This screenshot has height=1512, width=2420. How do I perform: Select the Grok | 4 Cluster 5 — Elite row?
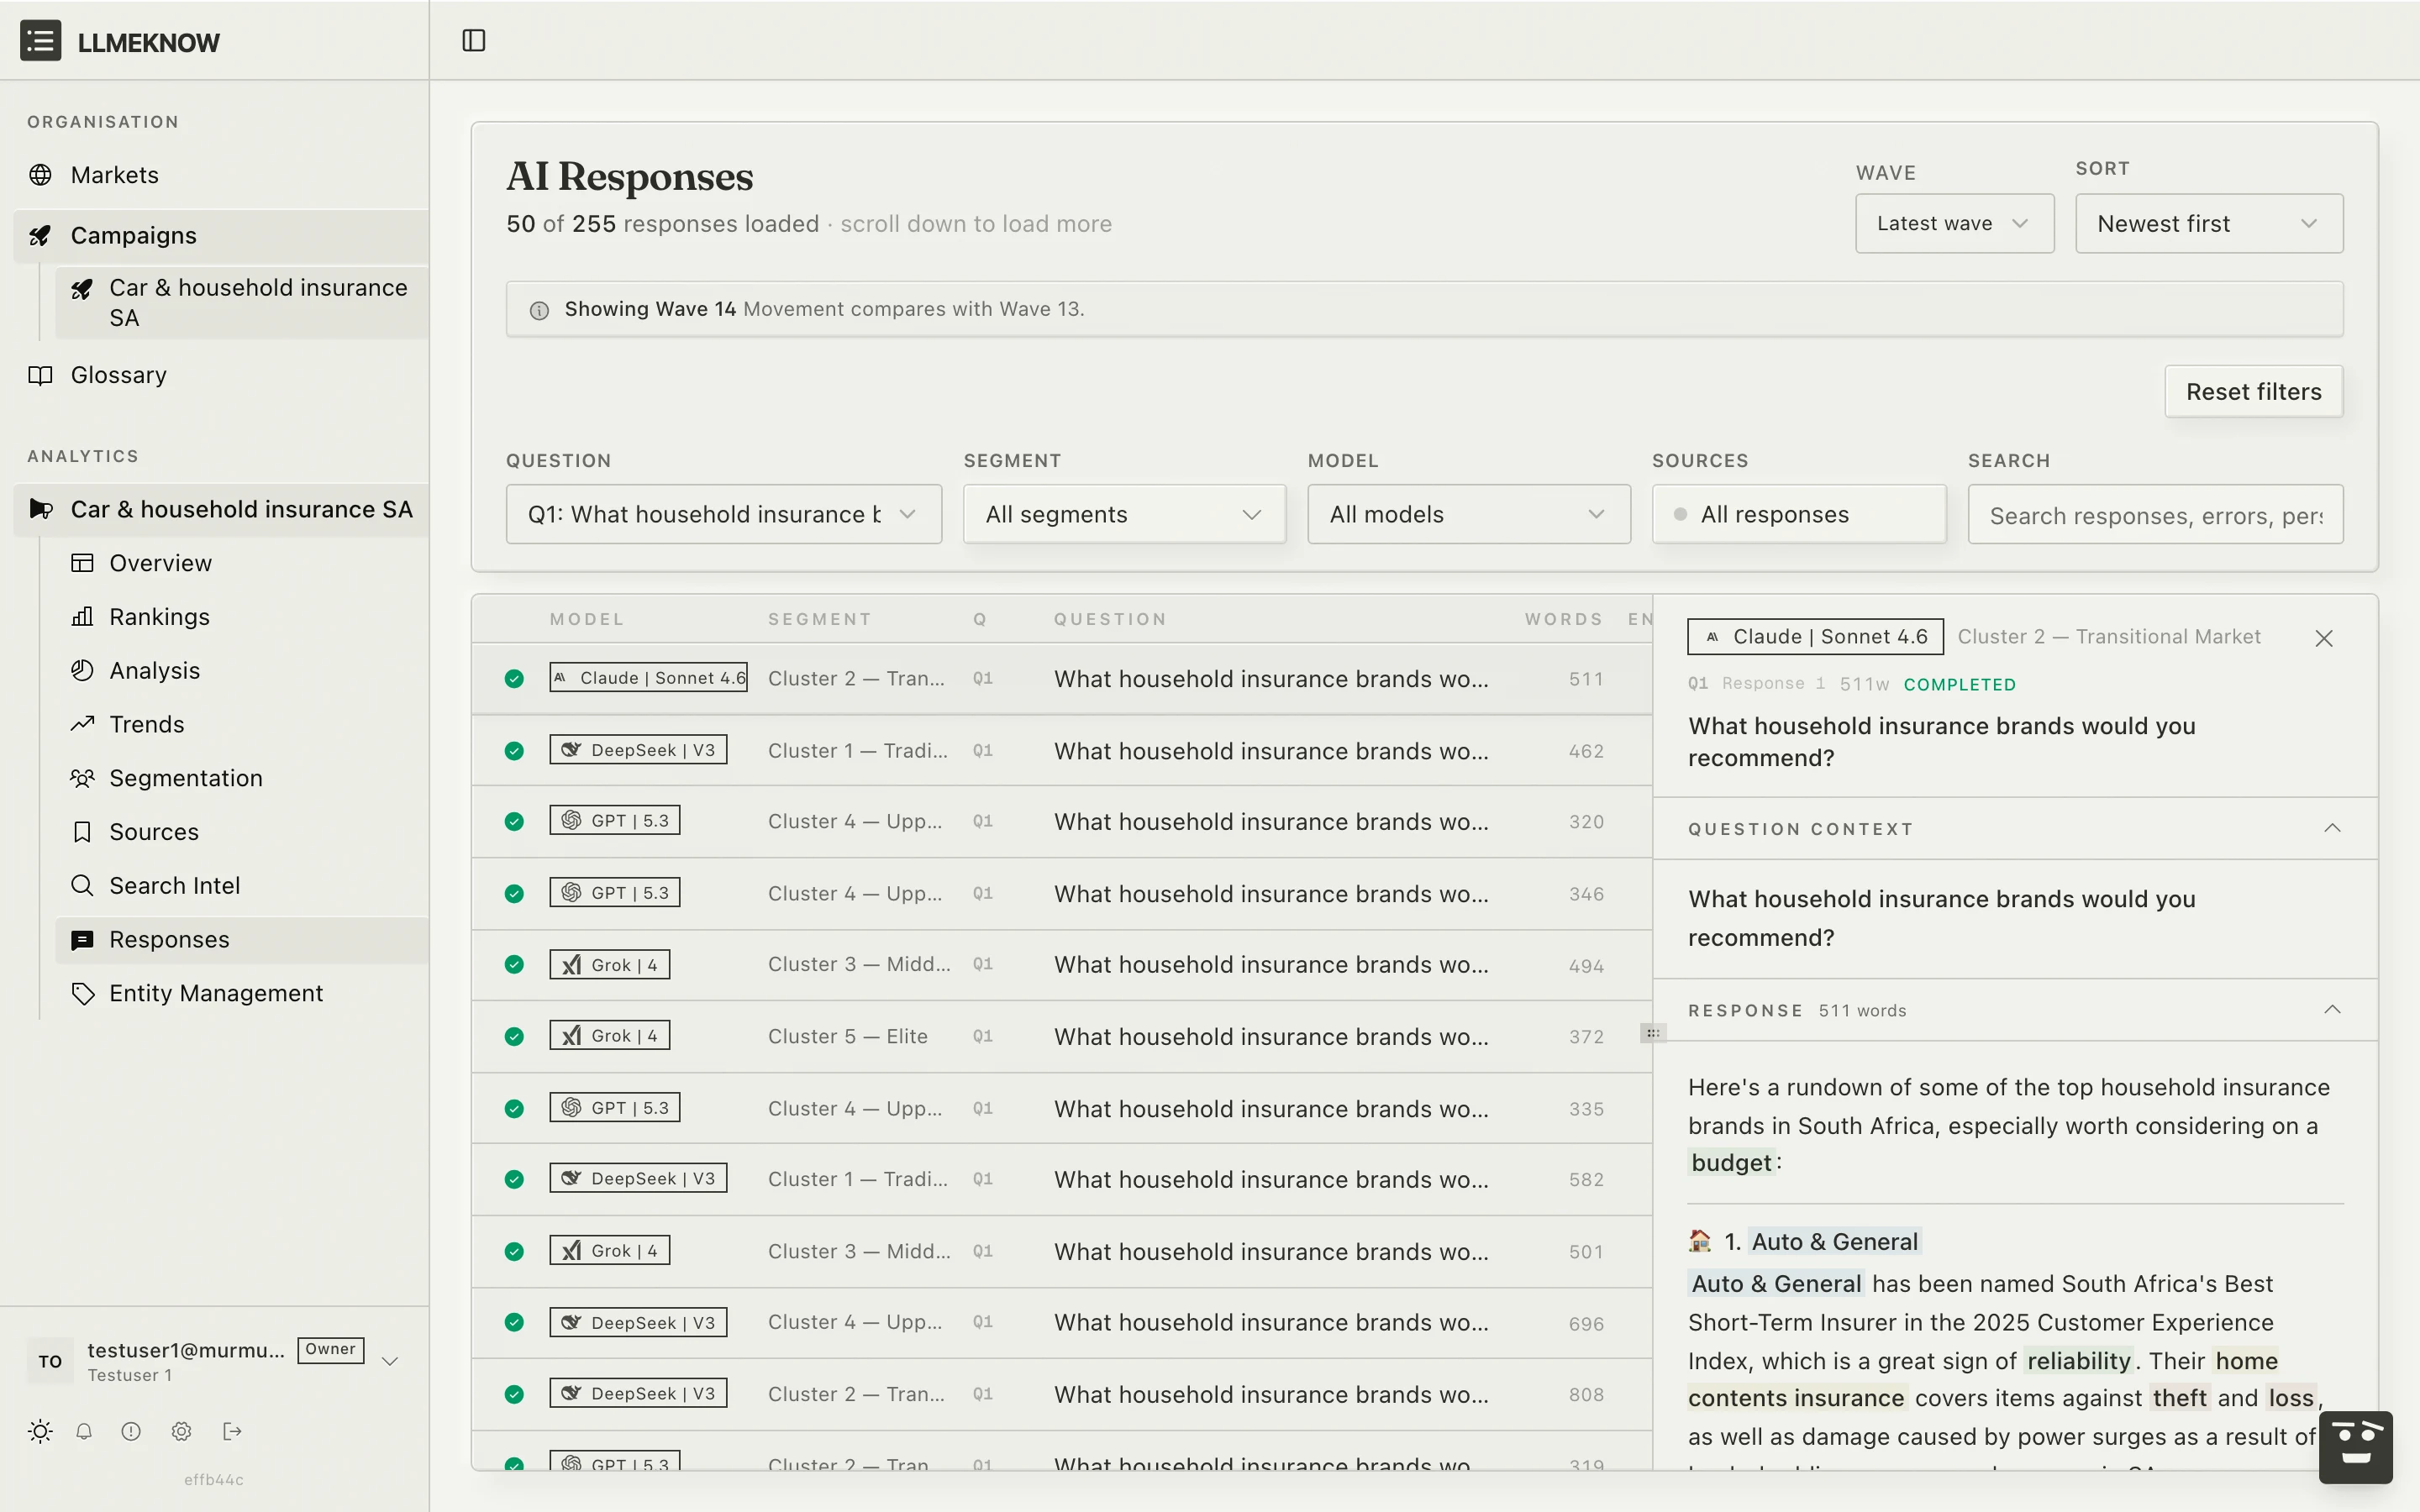click(1061, 1036)
